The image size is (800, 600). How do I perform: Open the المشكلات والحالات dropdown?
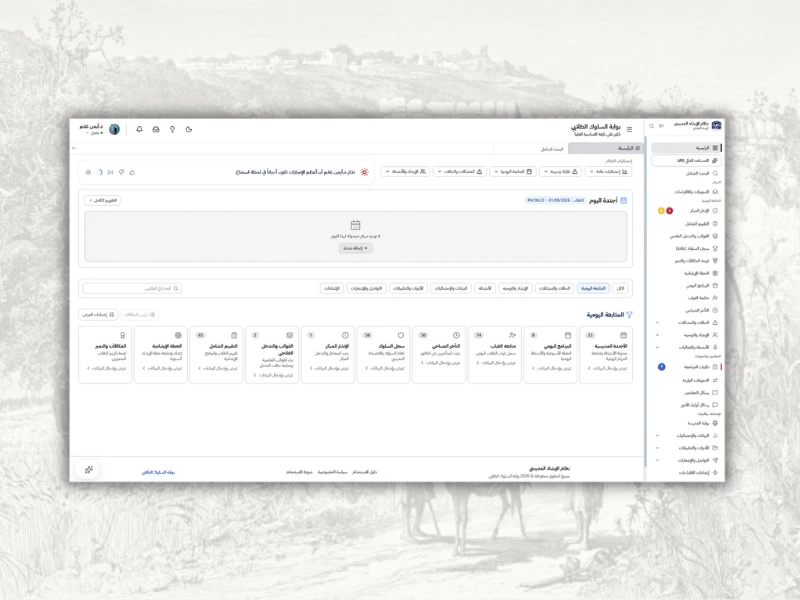(460, 172)
